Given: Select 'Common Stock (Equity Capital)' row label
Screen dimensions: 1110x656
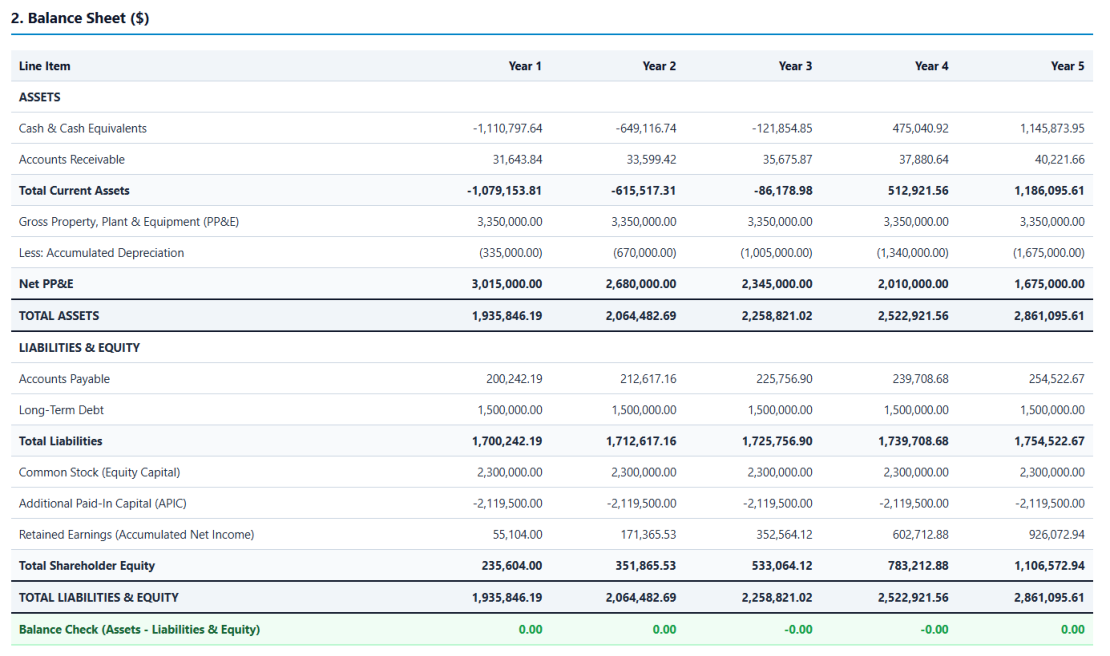Looking at the screenshot, I should tap(99, 472).
